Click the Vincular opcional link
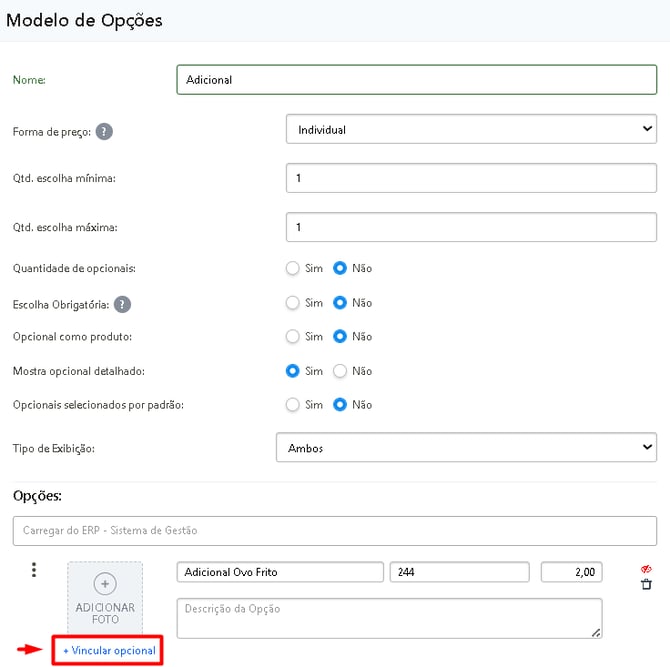Viewport: 670px width, 667px height. coord(109,650)
